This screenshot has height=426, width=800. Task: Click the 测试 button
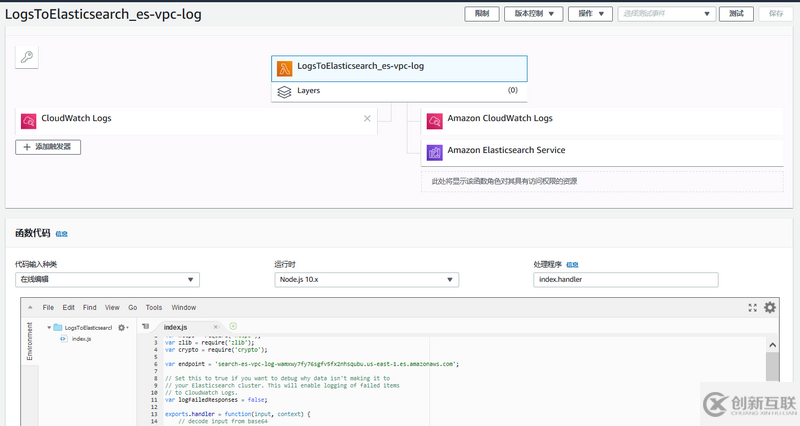click(736, 14)
